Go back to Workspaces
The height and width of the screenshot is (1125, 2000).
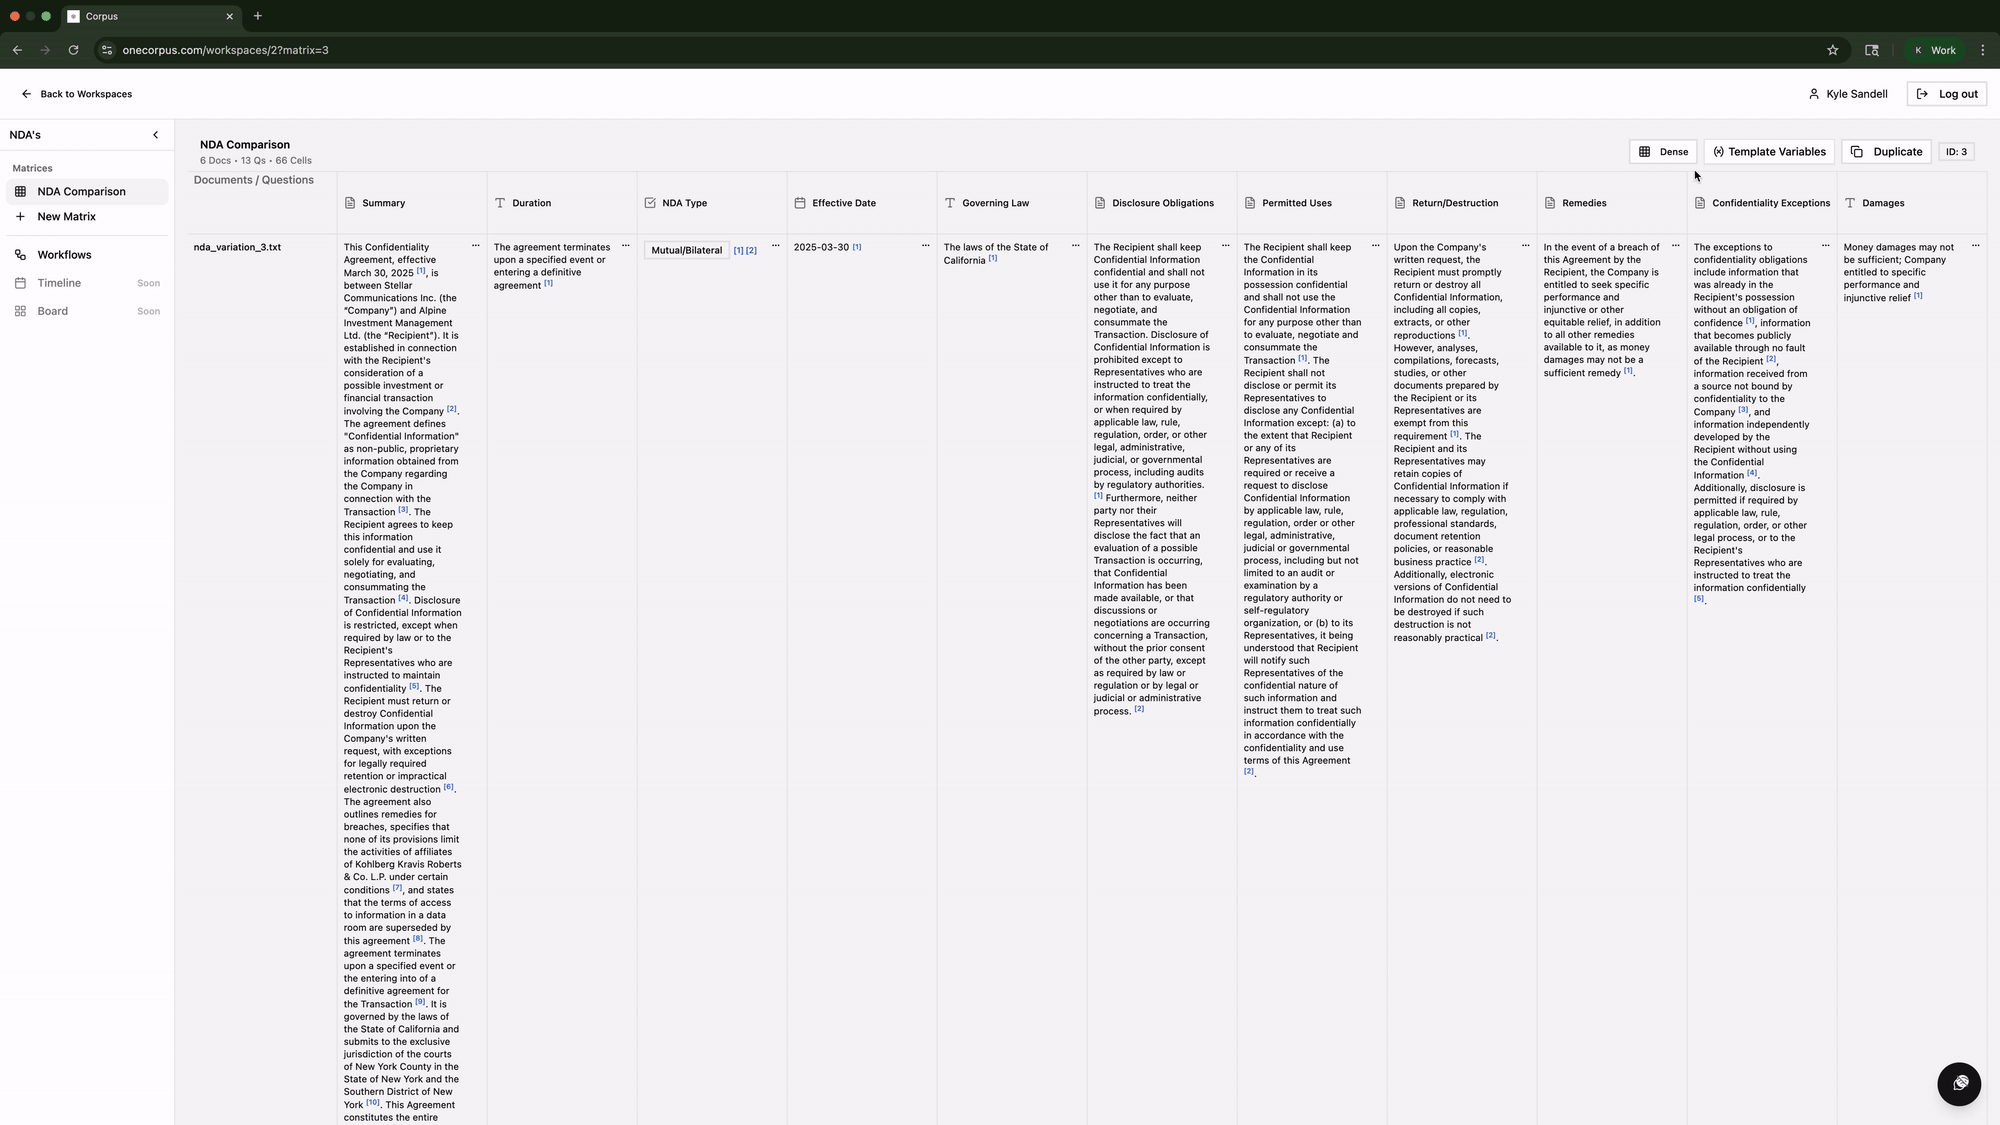76,94
